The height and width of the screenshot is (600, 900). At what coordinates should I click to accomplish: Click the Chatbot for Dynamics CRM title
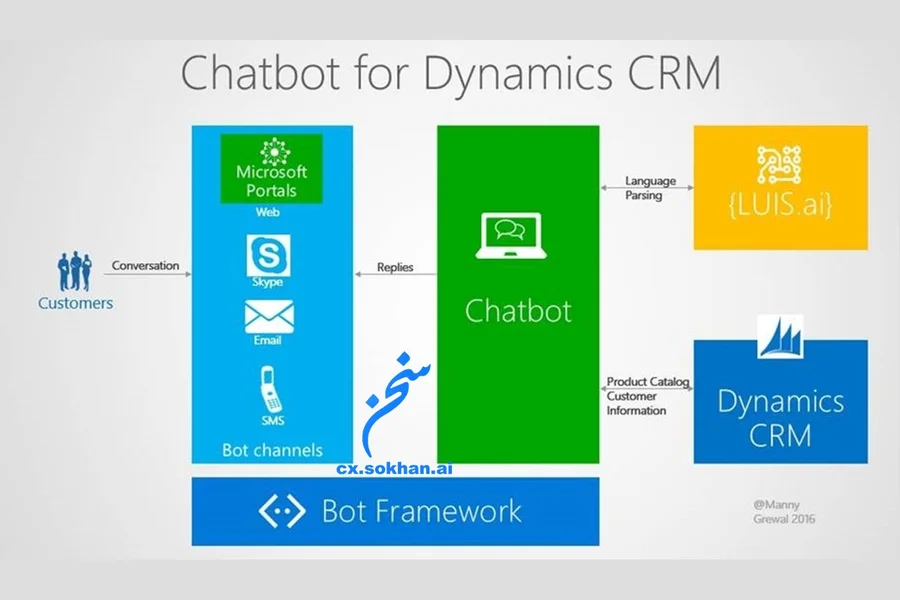pos(451,73)
